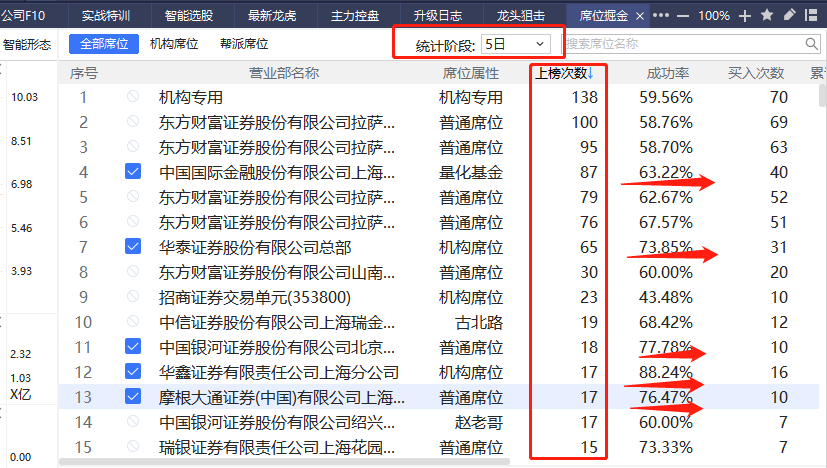Toggle the circle icon in row 14

(x=133, y=421)
